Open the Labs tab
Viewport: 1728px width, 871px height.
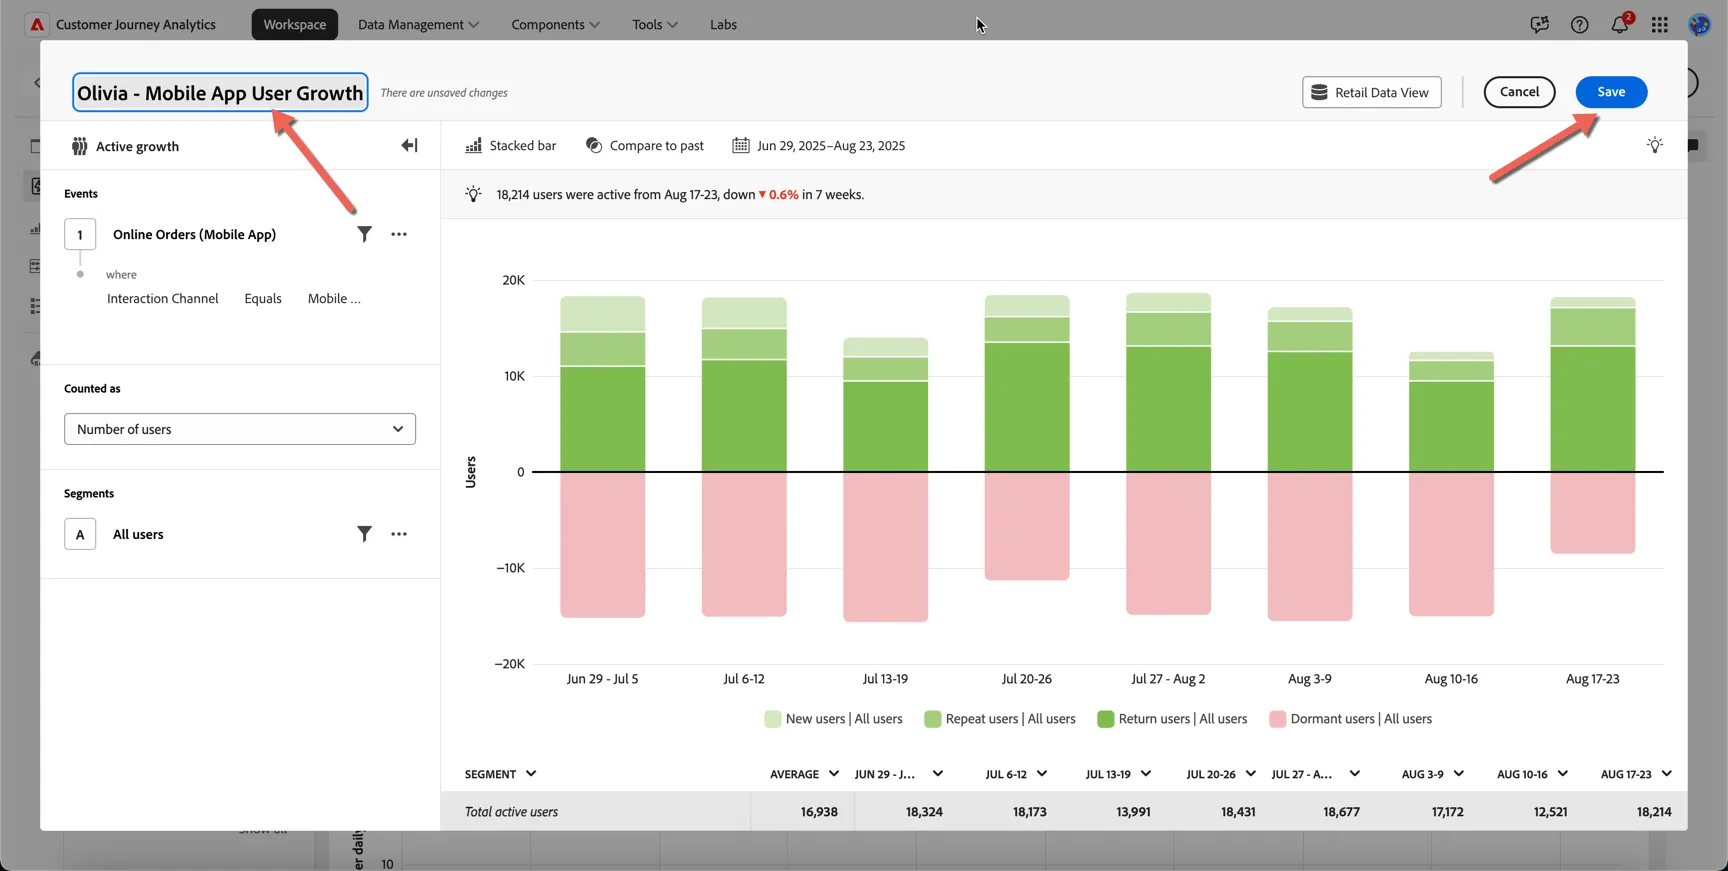[x=723, y=24]
